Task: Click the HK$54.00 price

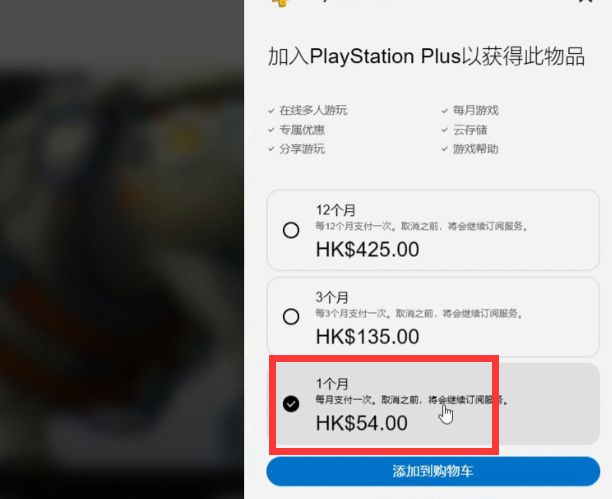Action: [x=361, y=423]
